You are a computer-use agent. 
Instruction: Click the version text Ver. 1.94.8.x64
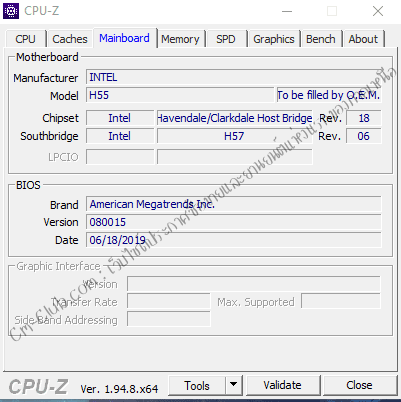pyautogui.click(x=119, y=389)
